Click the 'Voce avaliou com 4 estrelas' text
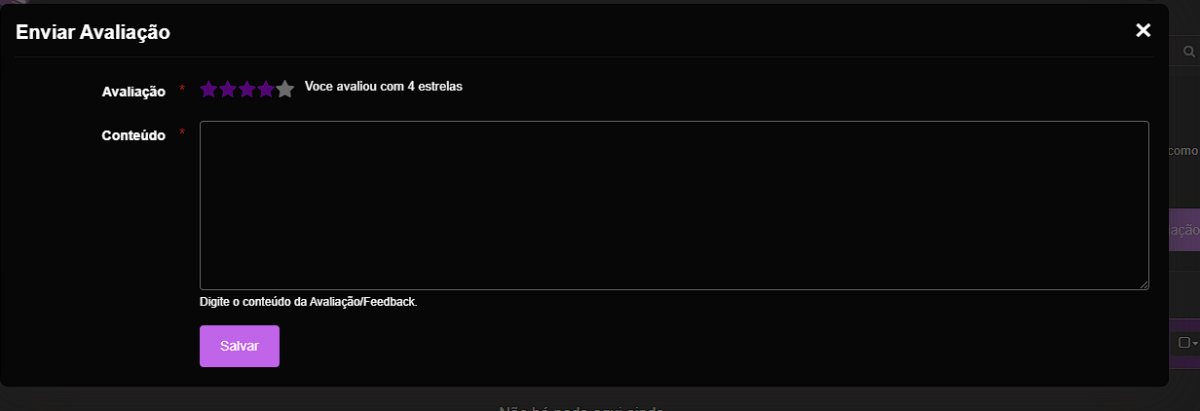 [x=383, y=87]
